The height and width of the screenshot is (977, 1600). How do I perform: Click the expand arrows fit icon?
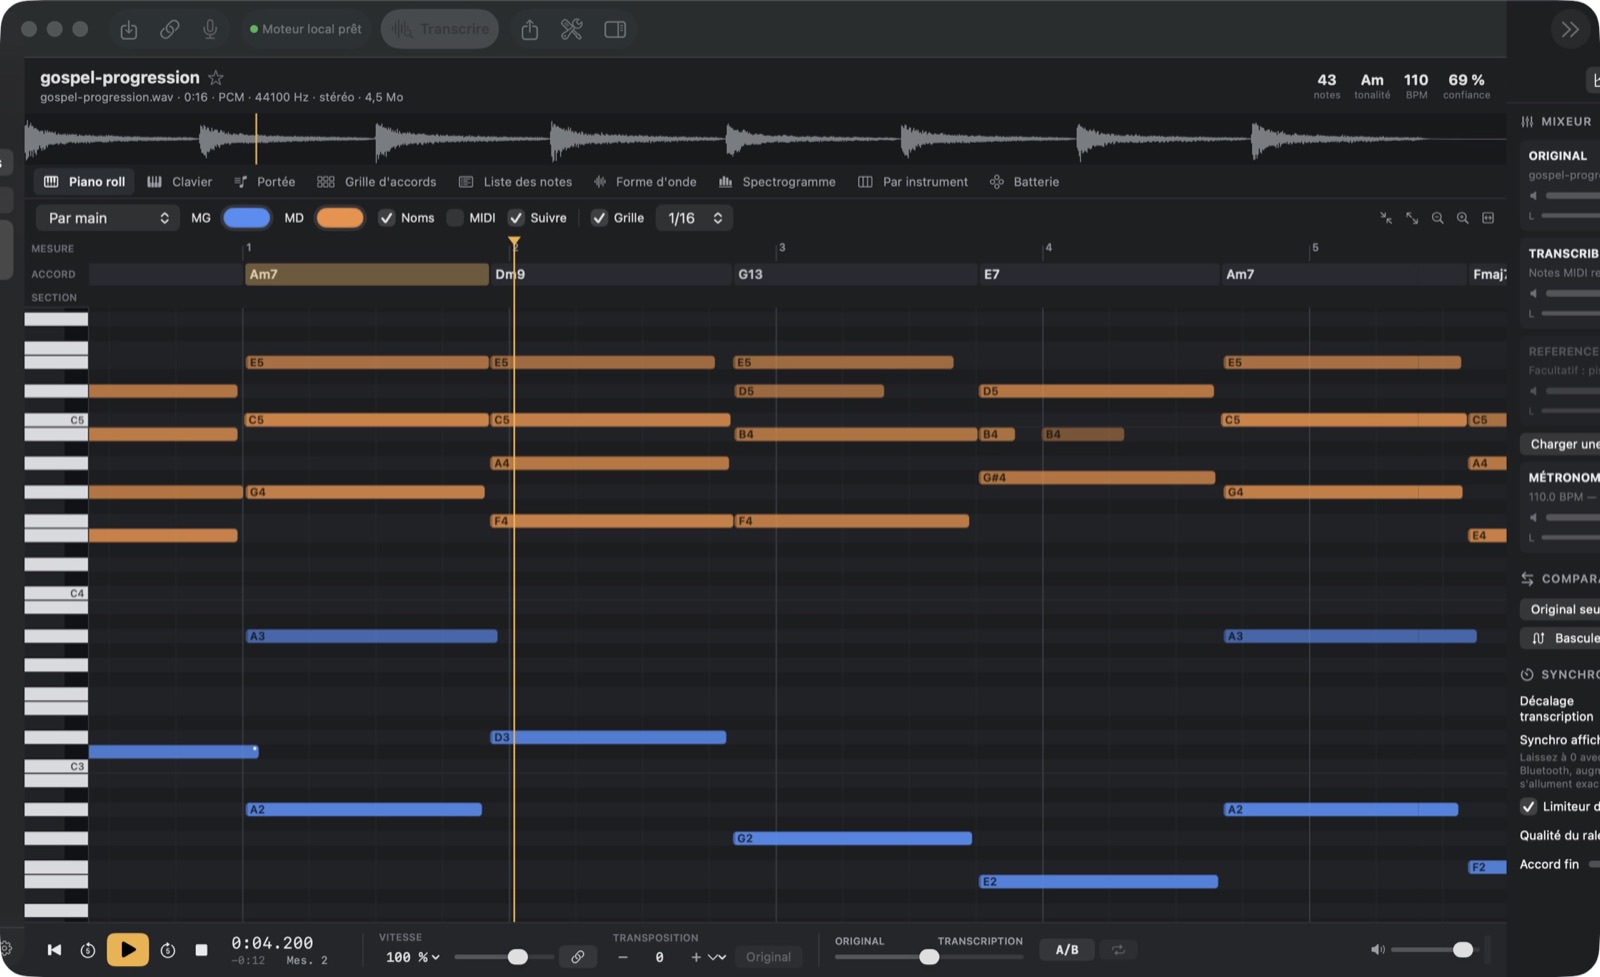(1412, 218)
